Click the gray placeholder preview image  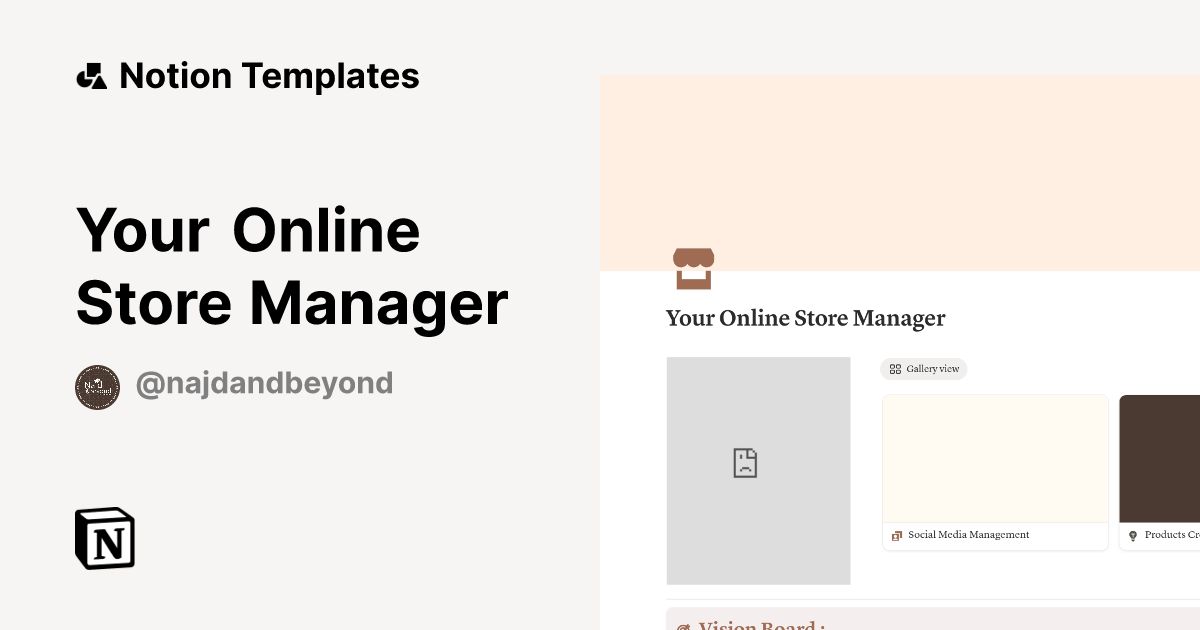[x=758, y=470]
